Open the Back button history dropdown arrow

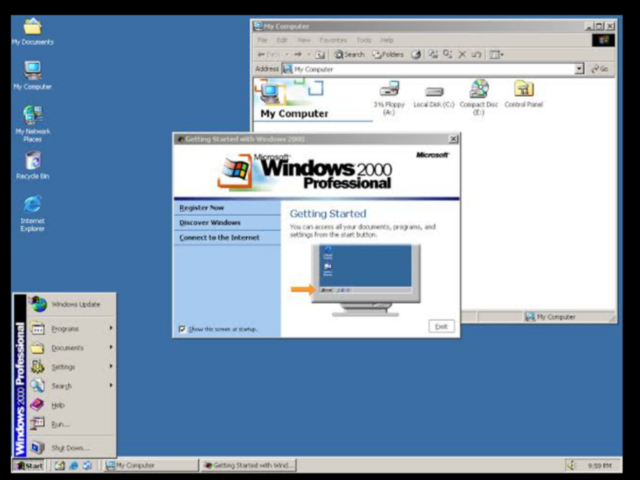(x=287, y=54)
